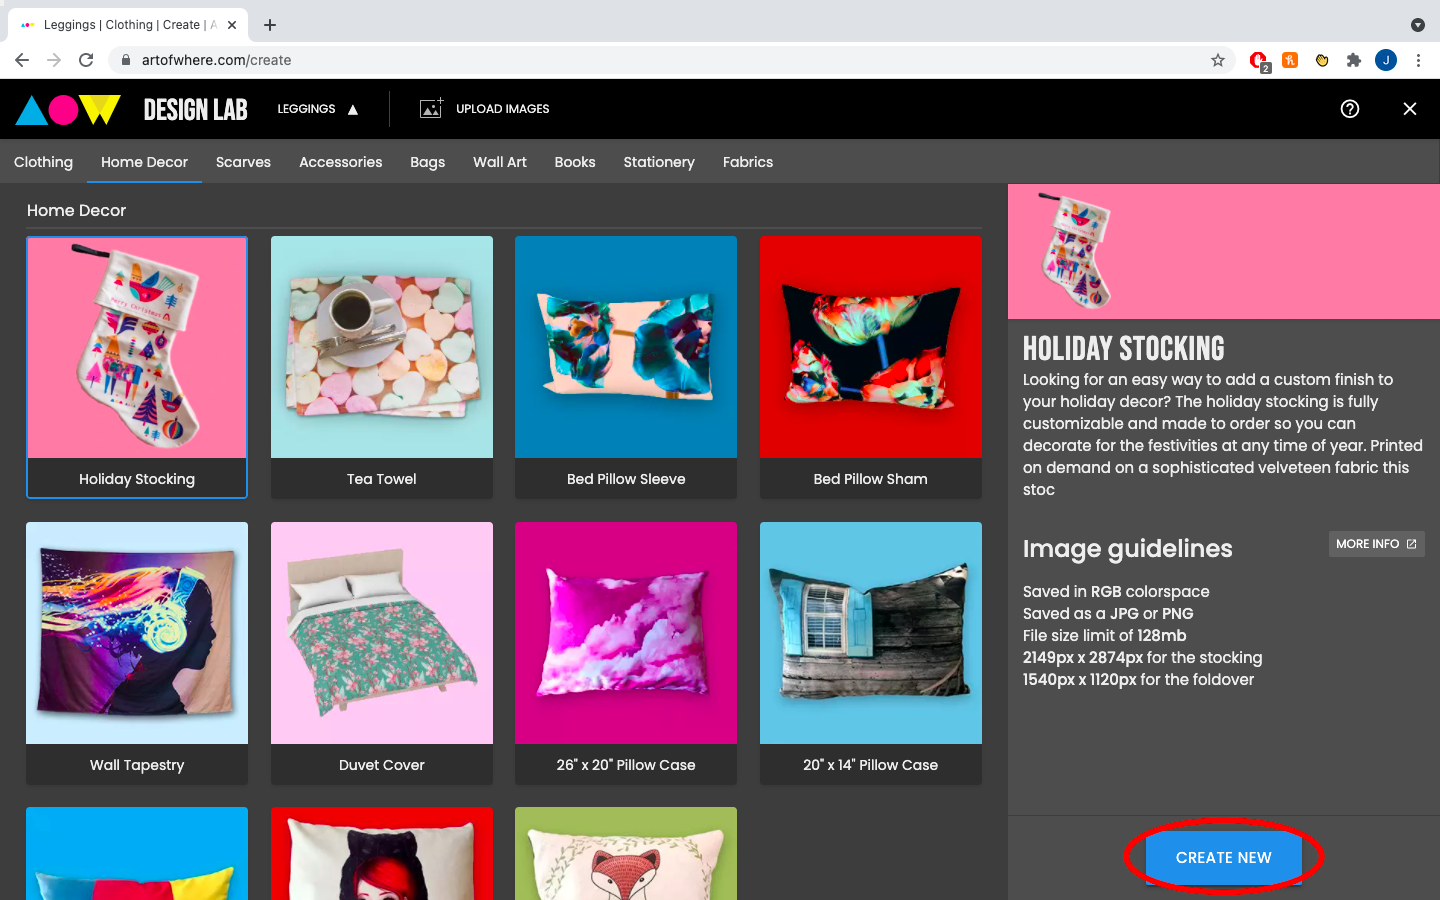
Task: Click 'Saved as a JPG or PNG' text
Action: point(1108,613)
